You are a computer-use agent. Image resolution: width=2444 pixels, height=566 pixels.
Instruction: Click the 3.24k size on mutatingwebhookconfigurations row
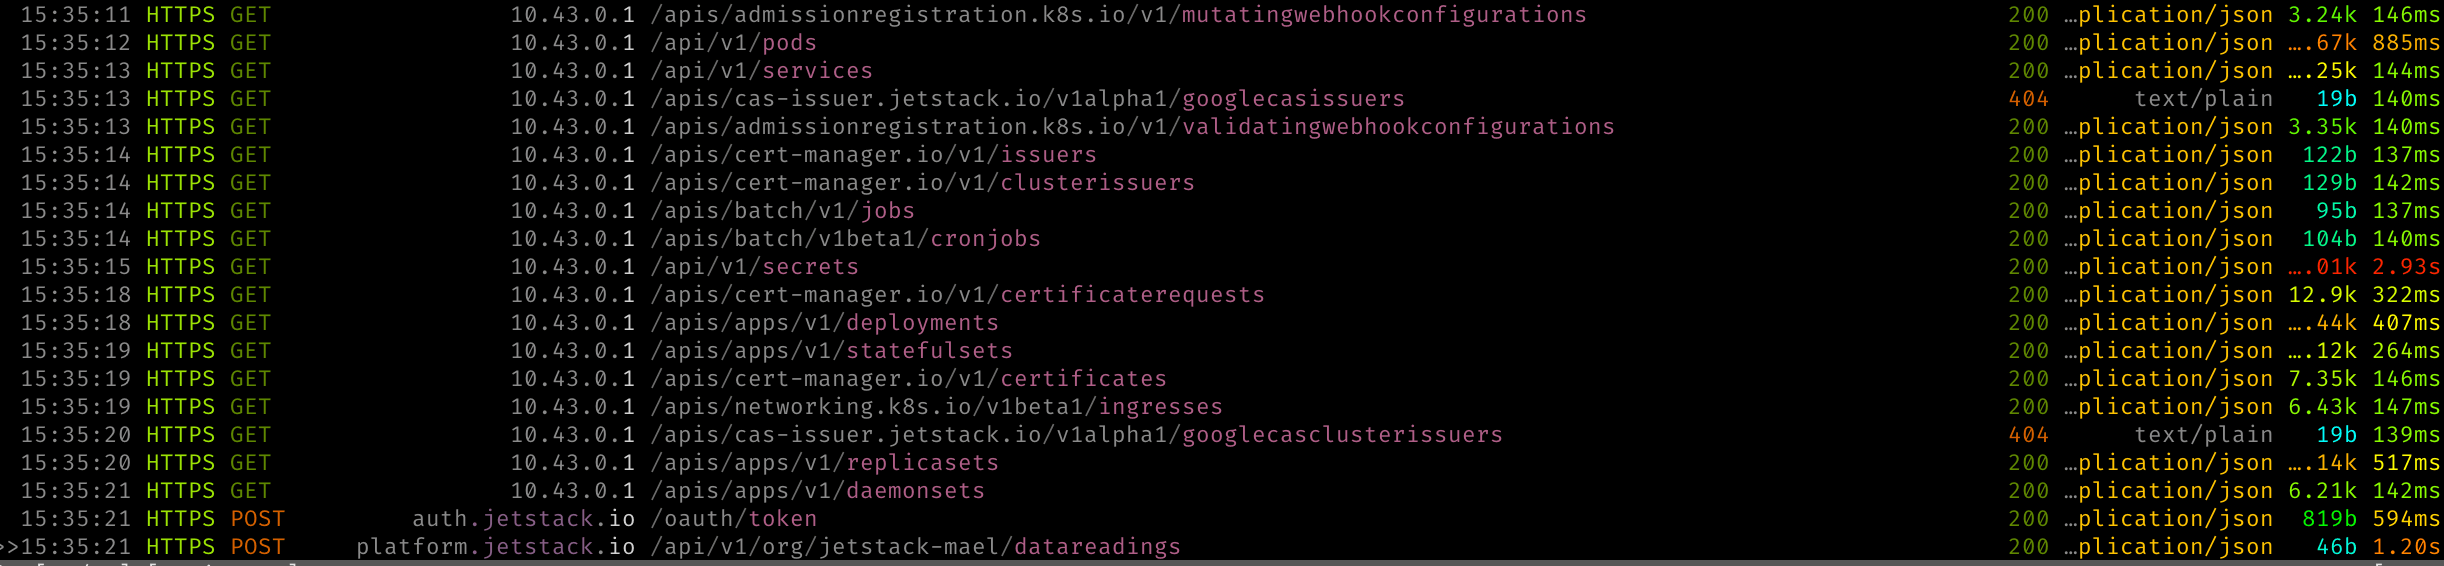(x=2322, y=15)
